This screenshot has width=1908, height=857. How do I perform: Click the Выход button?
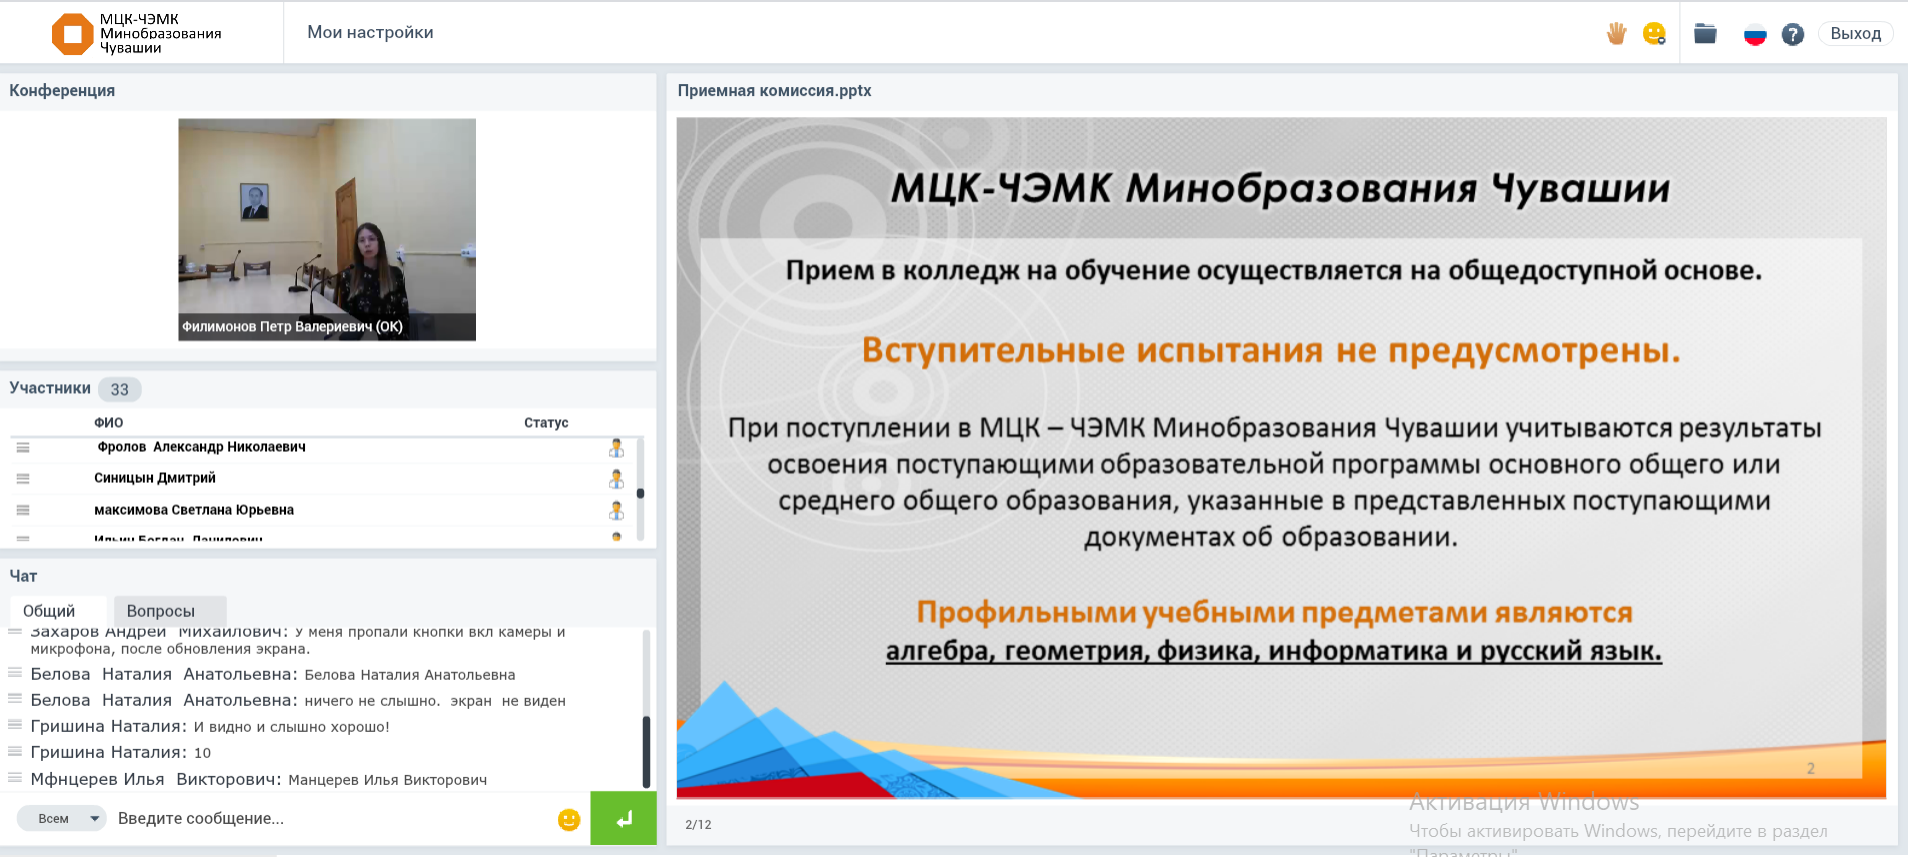(1856, 34)
